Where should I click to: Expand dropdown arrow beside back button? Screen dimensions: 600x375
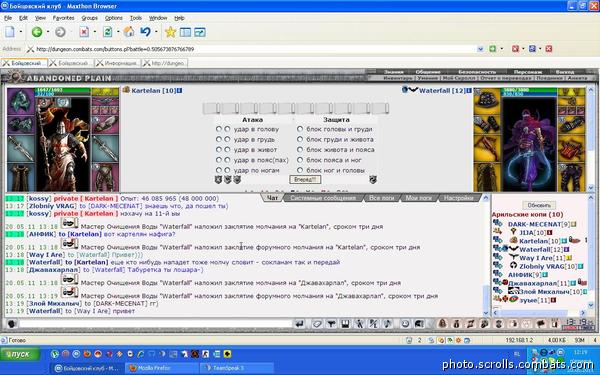[48, 32]
